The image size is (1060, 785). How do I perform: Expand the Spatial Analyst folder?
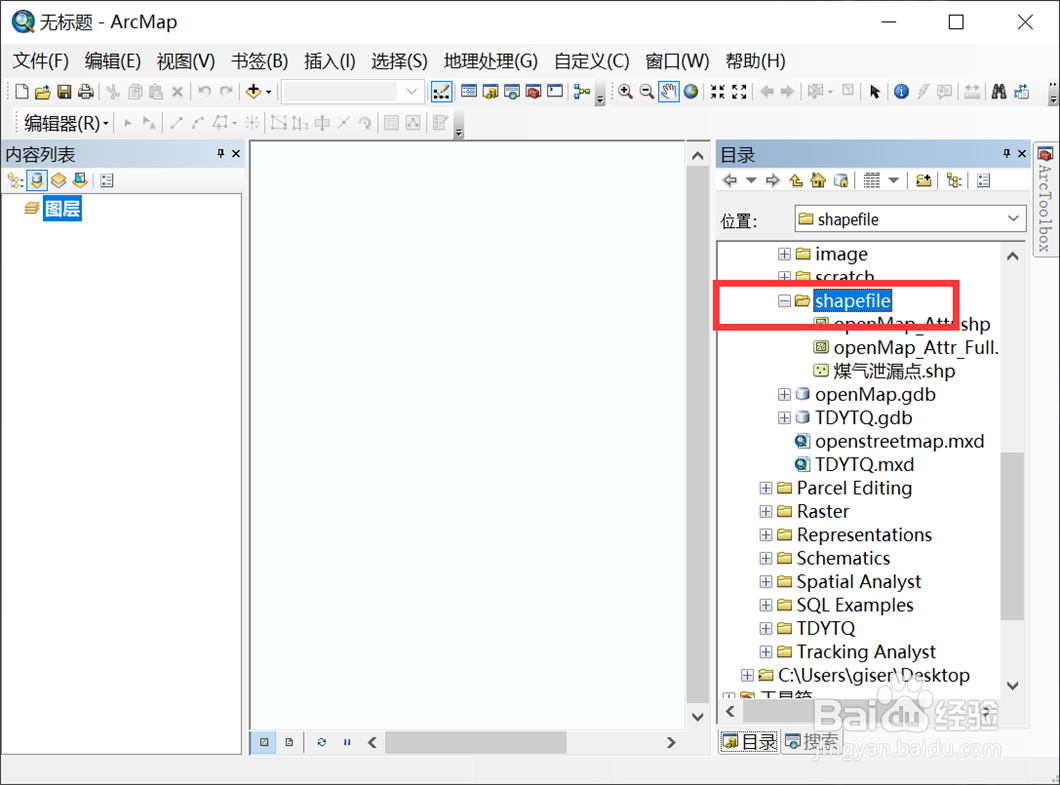(766, 581)
